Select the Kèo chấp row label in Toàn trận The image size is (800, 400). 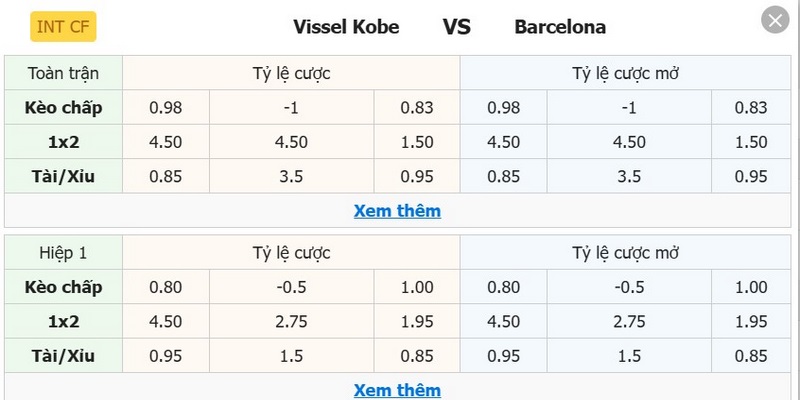pyautogui.click(x=64, y=107)
